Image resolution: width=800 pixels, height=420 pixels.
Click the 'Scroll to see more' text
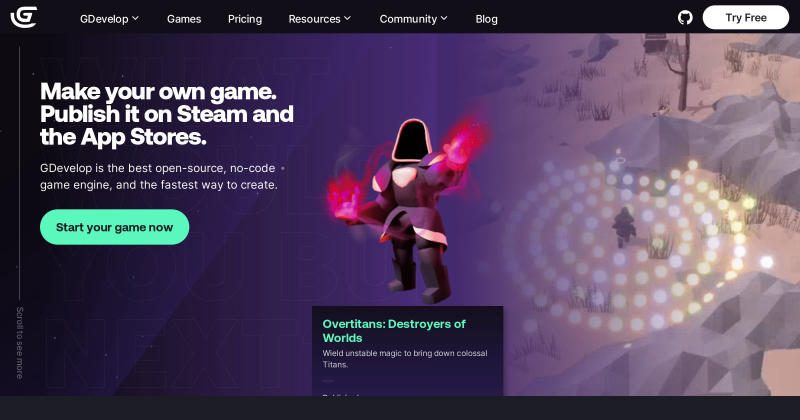[19, 342]
